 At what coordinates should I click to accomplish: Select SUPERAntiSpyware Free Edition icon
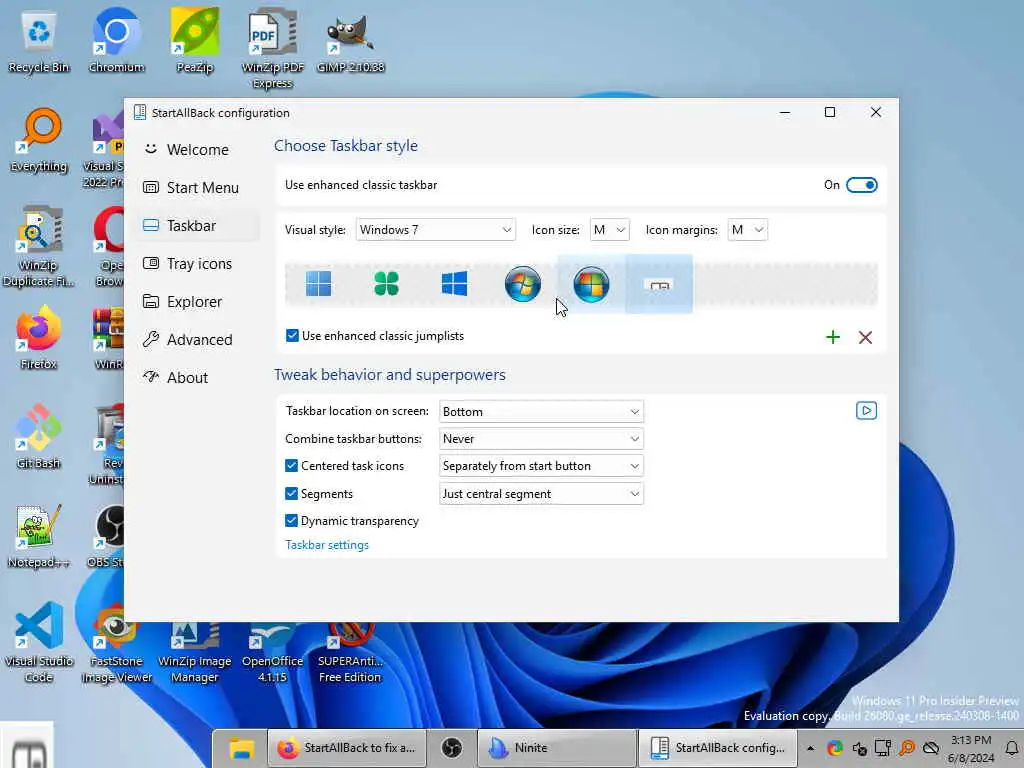pos(350,650)
